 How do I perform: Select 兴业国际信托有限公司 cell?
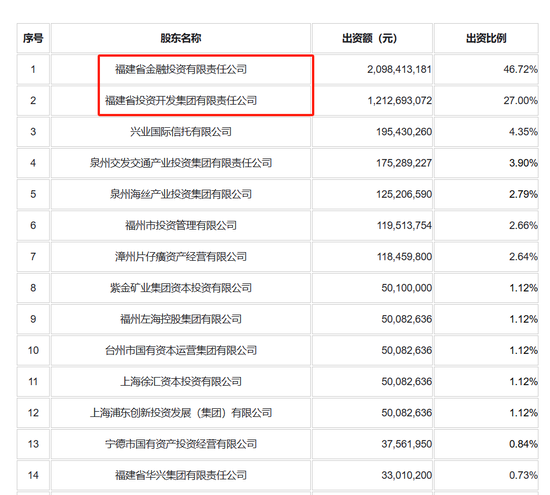click(x=181, y=132)
